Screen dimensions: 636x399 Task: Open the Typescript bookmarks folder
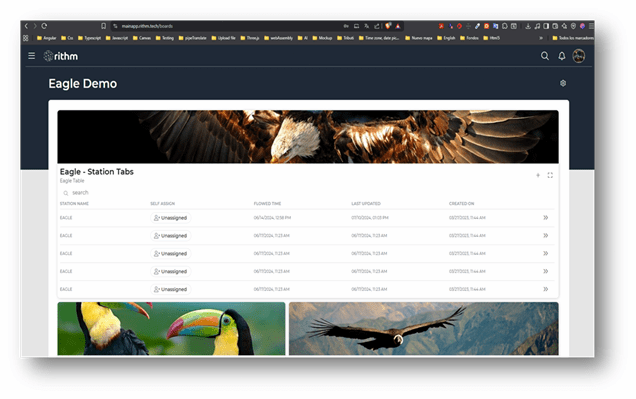coord(89,38)
